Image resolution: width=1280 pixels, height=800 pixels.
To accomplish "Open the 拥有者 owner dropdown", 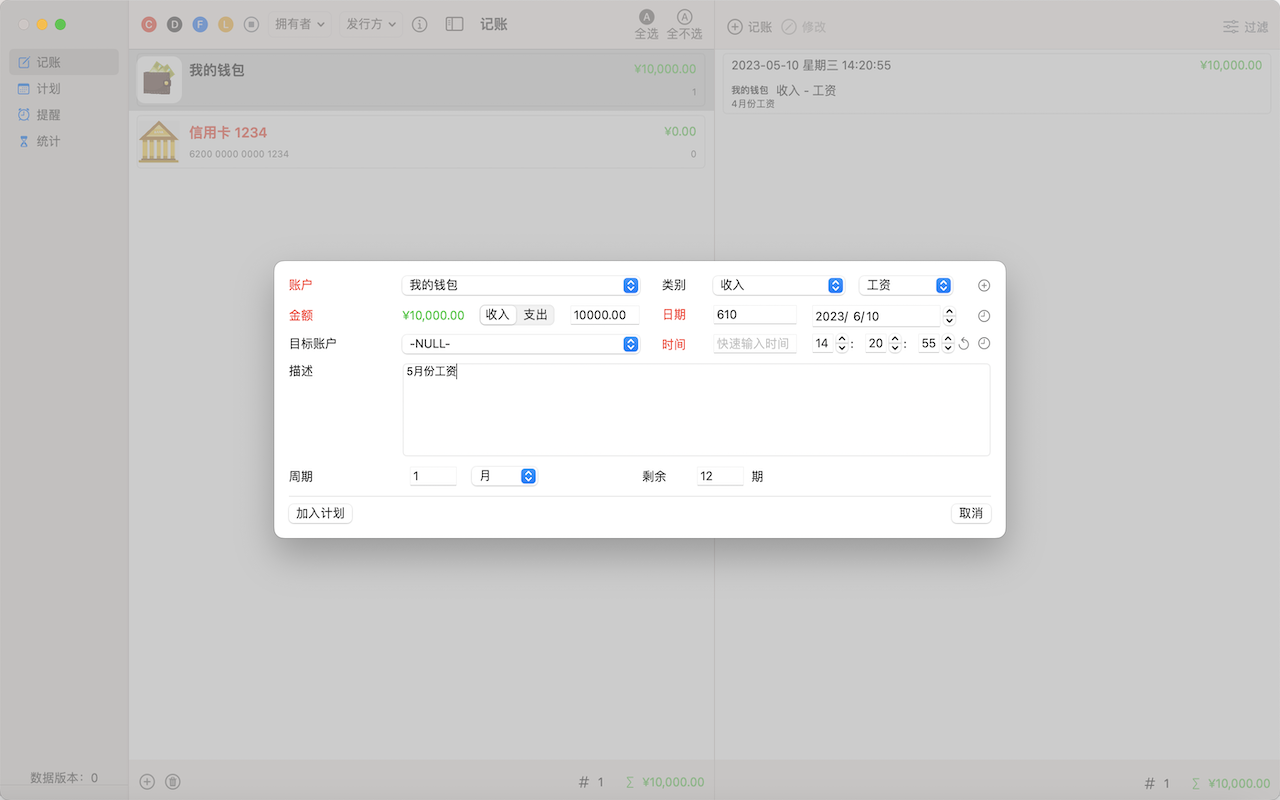I will (x=300, y=24).
